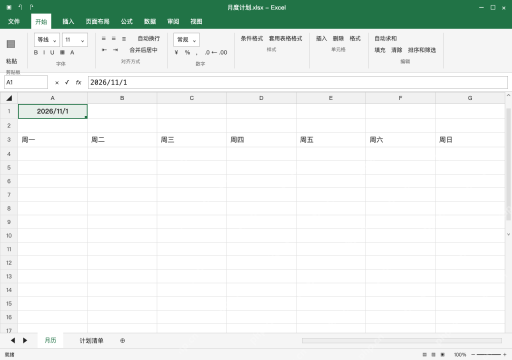Toggle 自动换行 wrap text
The width and height of the screenshot is (512, 360).
(x=149, y=39)
